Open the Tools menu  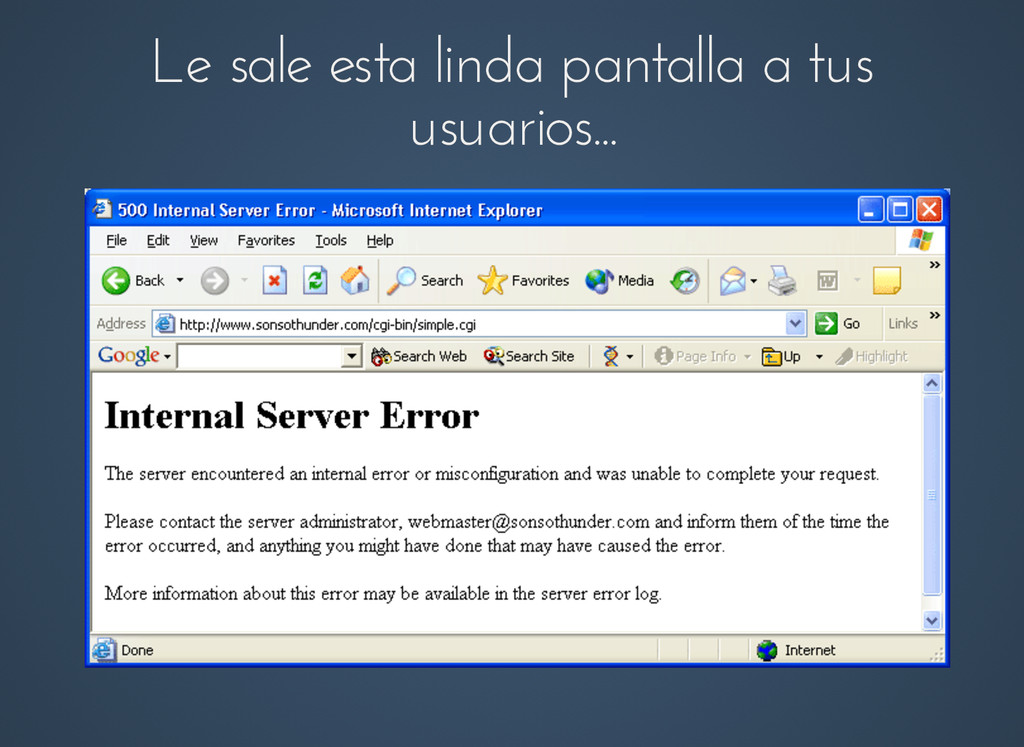pyautogui.click(x=330, y=240)
